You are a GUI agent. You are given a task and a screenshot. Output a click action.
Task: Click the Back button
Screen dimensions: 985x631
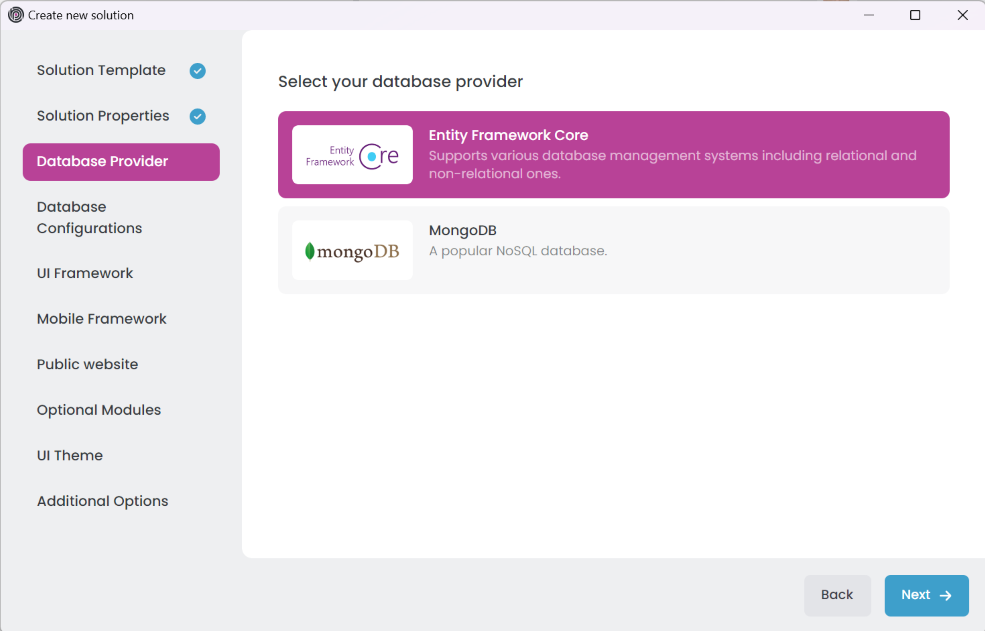[x=837, y=595]
